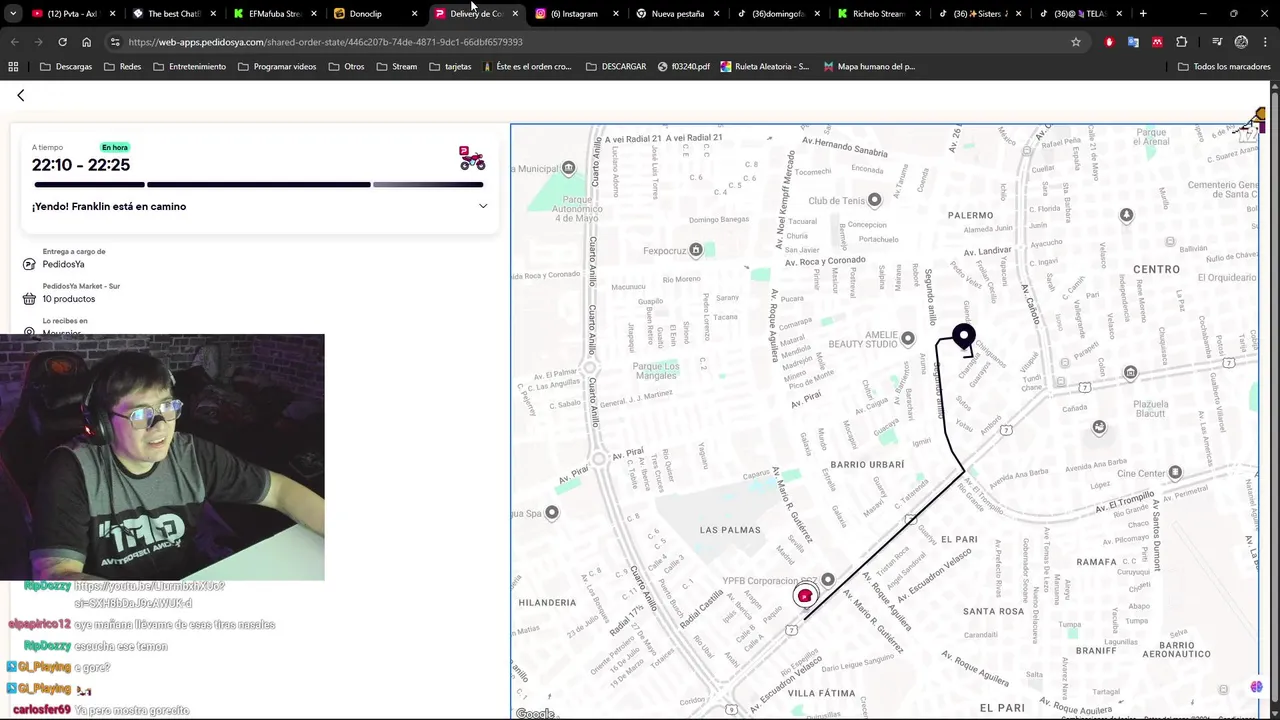Image resolution: width=1280 pixels, height=720 pixels.
Task: Click the 22:10 - 22:25 delivery time
Action: 81,165
